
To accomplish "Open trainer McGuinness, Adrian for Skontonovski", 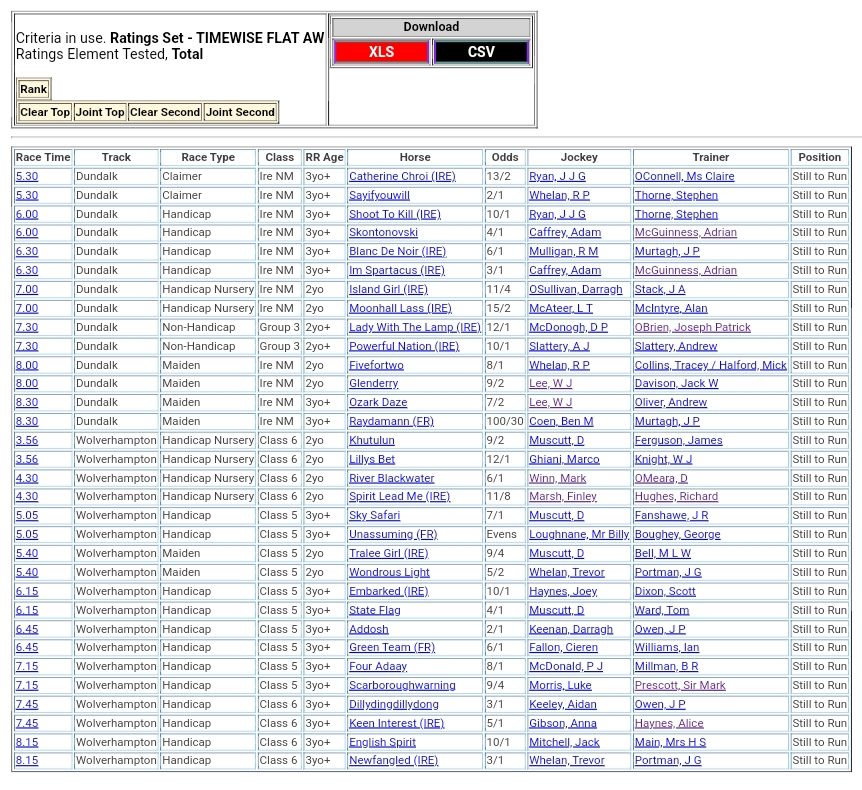I will coord(685,233).
